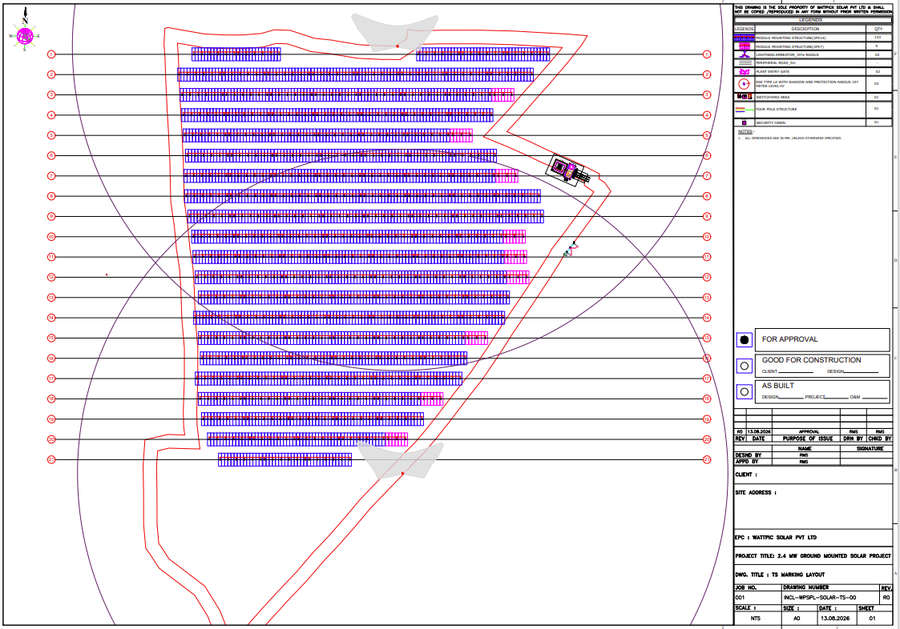The image size is (900, 629).
Task: Click the plant entry gate legend symbol
Action: coord(744,72)
